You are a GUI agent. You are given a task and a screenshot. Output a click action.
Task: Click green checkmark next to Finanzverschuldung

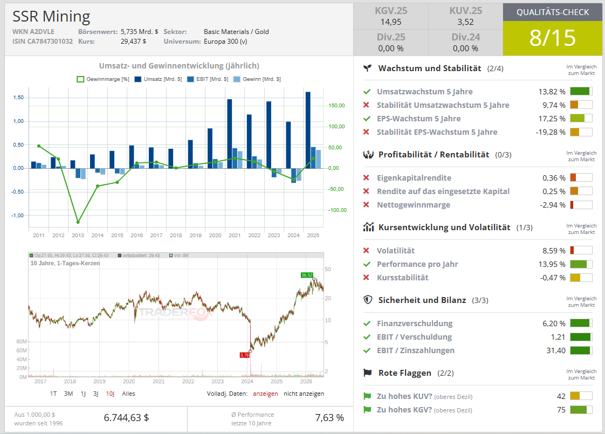(x=367, y=324)
